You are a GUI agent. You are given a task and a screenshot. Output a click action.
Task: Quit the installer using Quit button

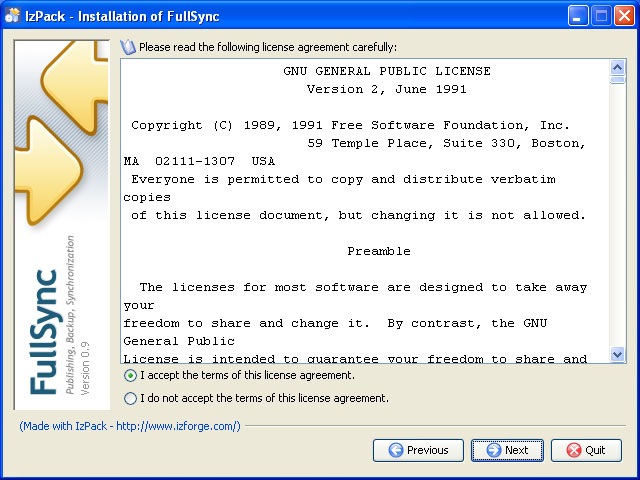[586, 450]
